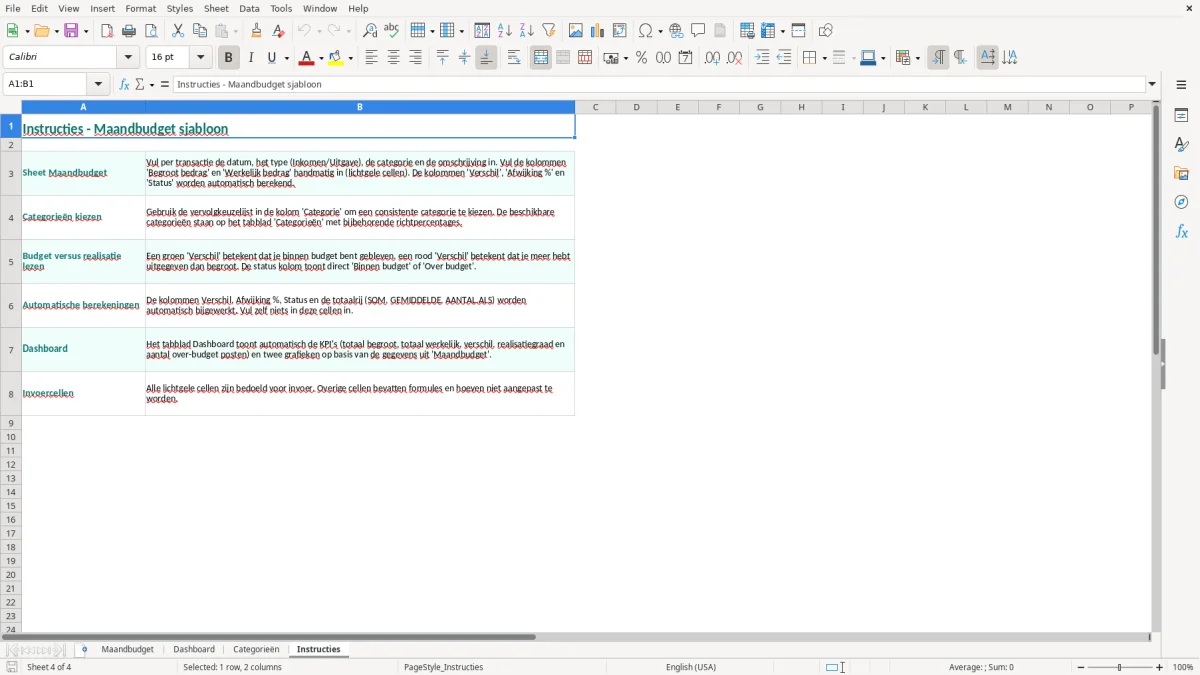Click Clear Direct Formatting icon
Screen dimensions: 1200x675
click(x=278, y=31)
